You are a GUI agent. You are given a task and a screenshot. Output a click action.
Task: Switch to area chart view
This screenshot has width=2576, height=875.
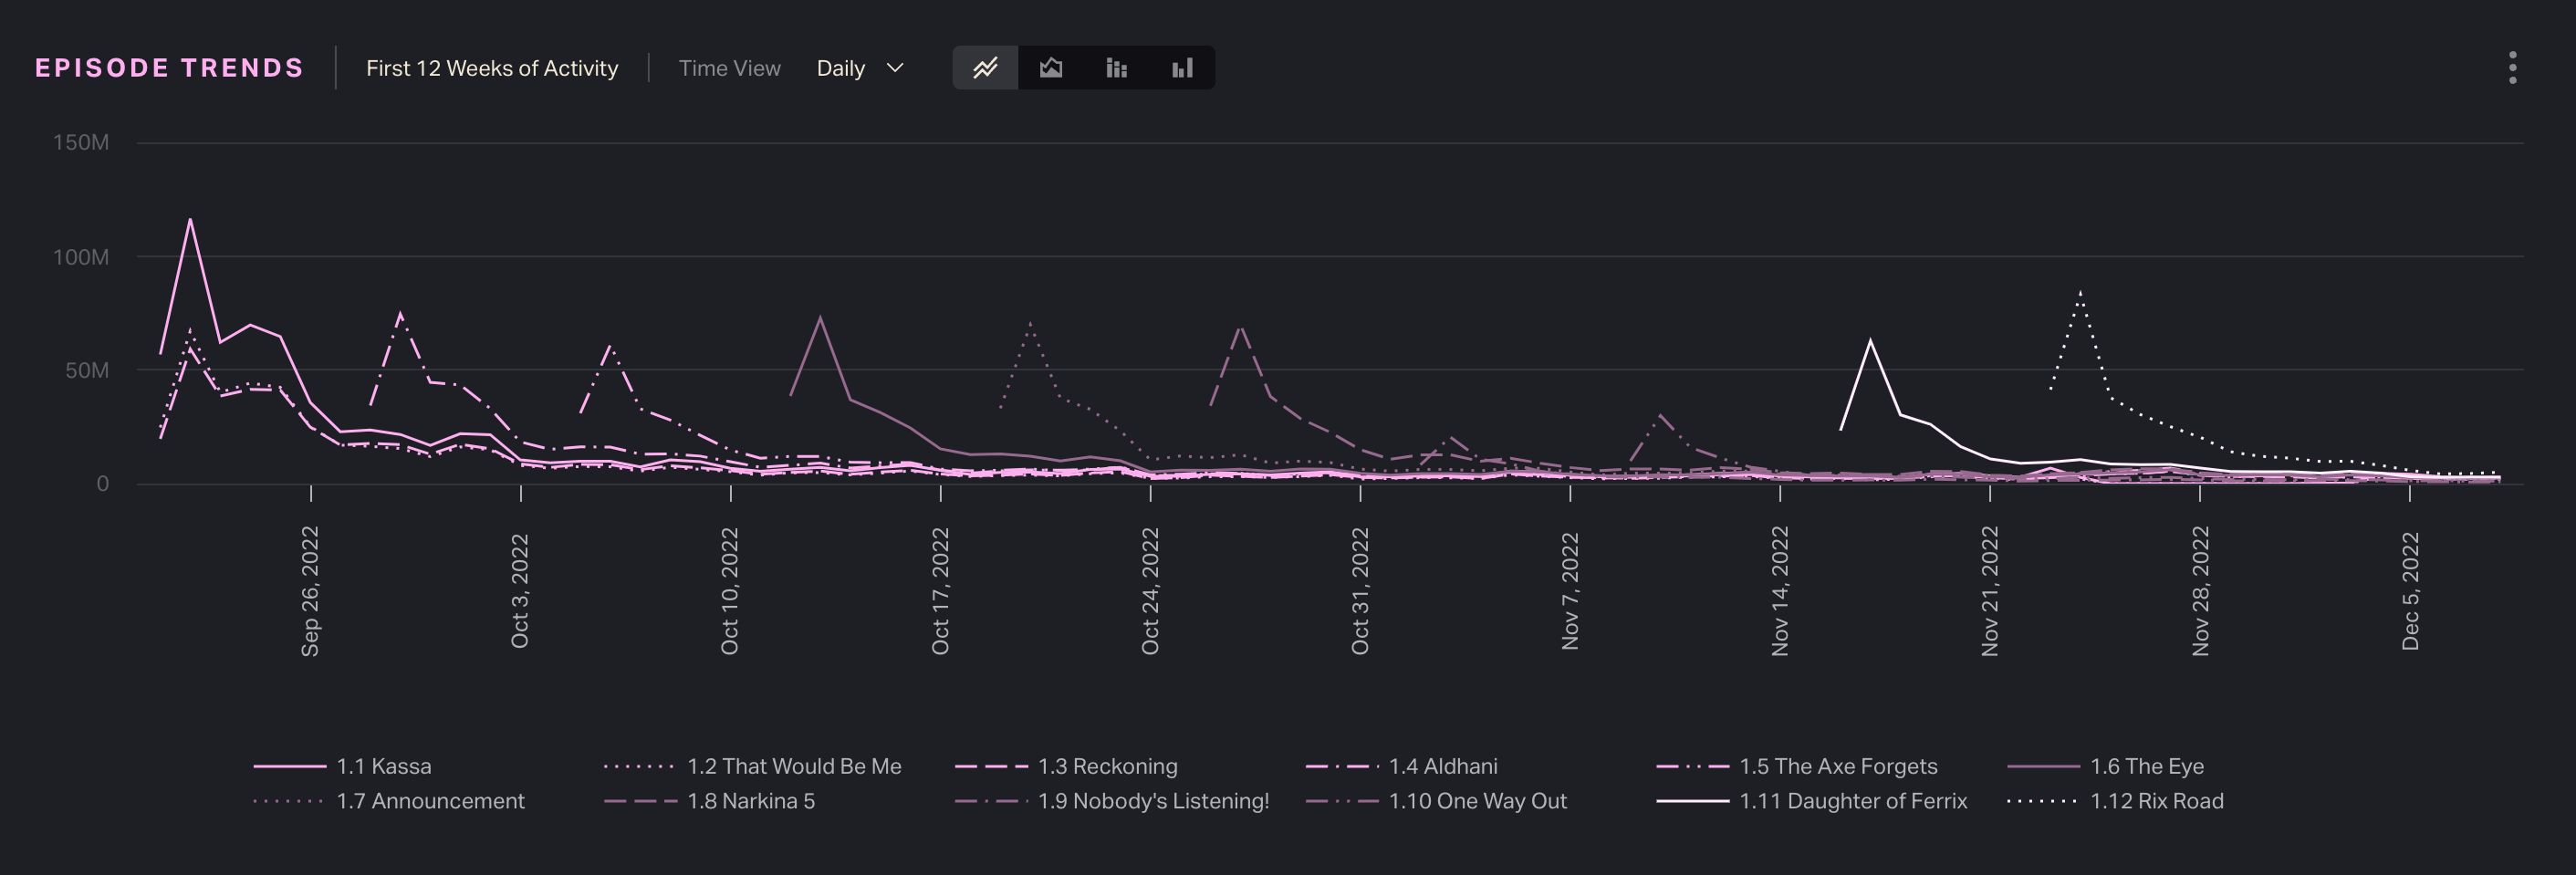click(x=1051, y=68)
